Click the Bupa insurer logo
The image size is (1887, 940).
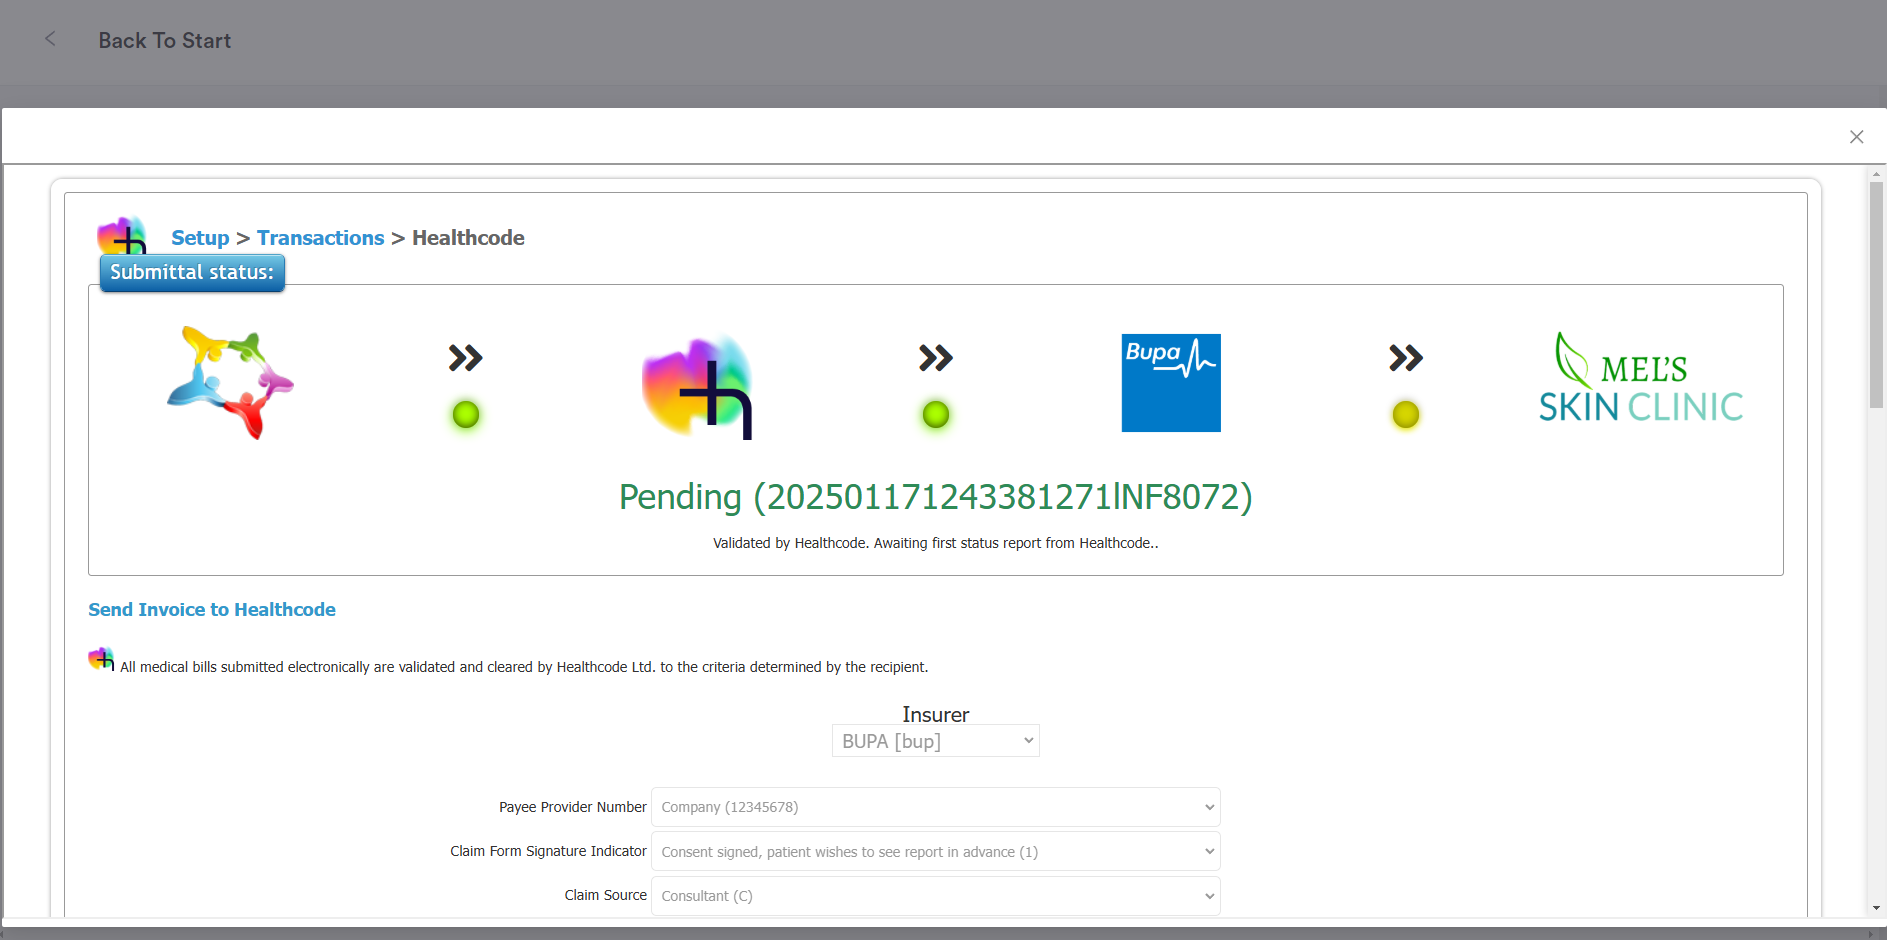pos(1171,383)
